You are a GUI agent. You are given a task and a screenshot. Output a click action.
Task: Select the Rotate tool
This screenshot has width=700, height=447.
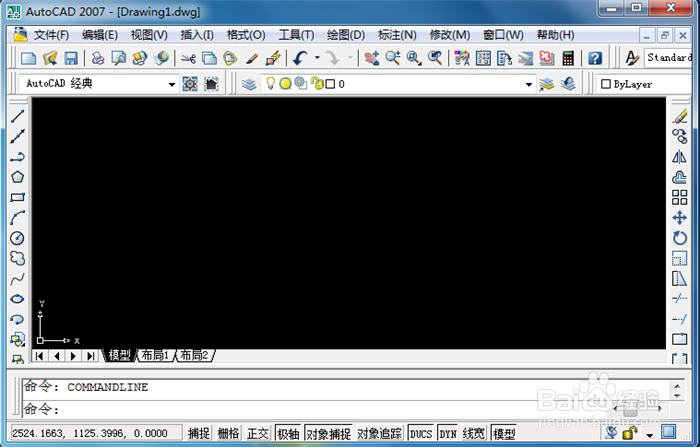[680, 238]
